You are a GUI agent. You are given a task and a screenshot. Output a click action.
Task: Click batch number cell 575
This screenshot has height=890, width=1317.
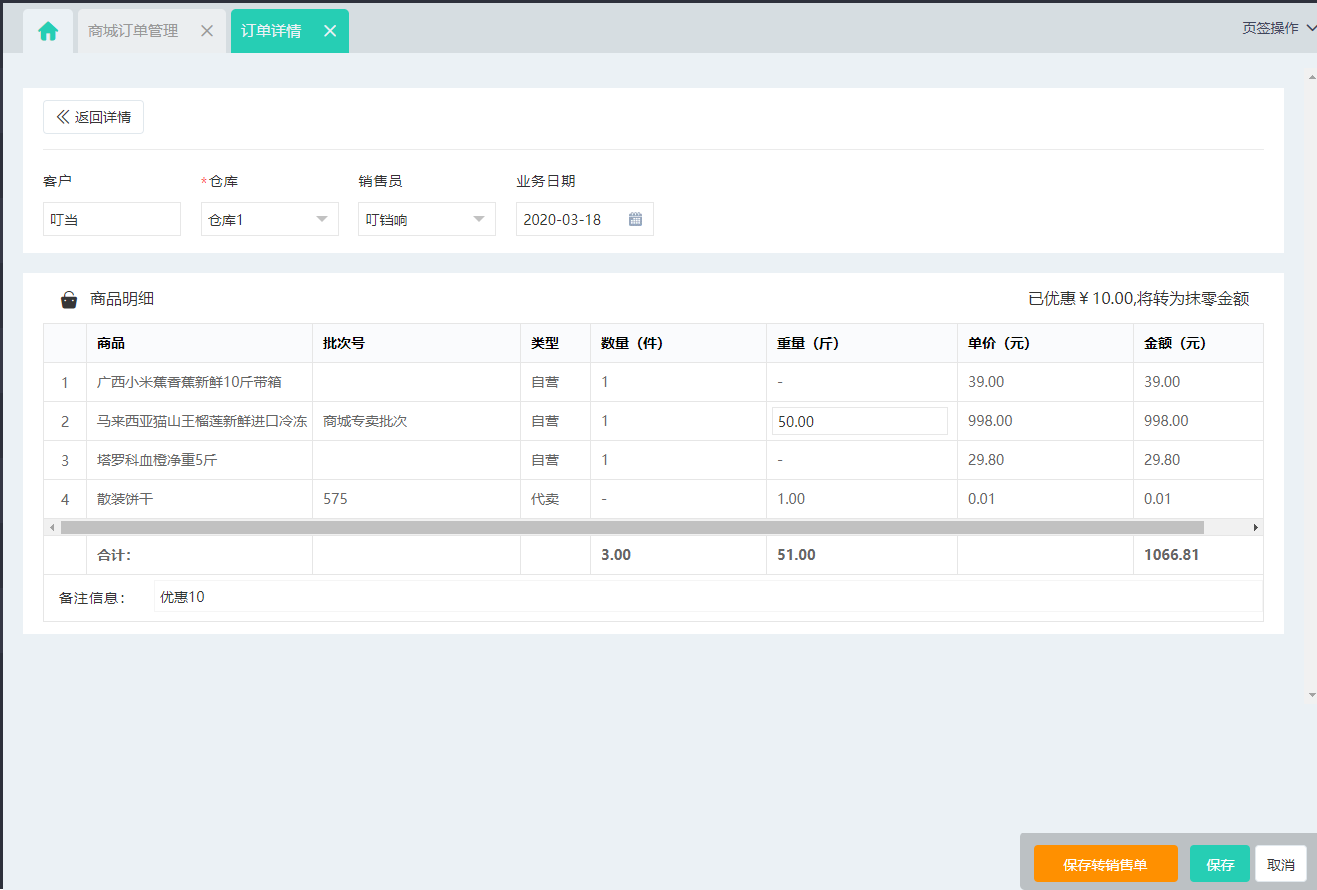click(x=416, y=499)
